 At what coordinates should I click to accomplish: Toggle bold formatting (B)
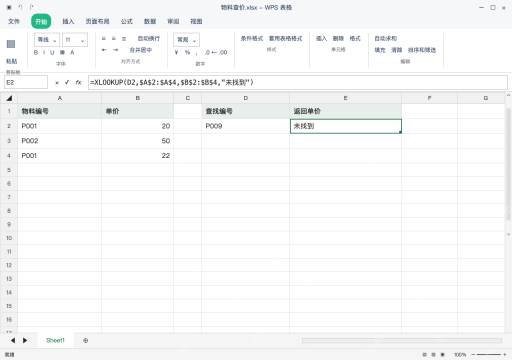pyautogui.click(x=36, y=53)
